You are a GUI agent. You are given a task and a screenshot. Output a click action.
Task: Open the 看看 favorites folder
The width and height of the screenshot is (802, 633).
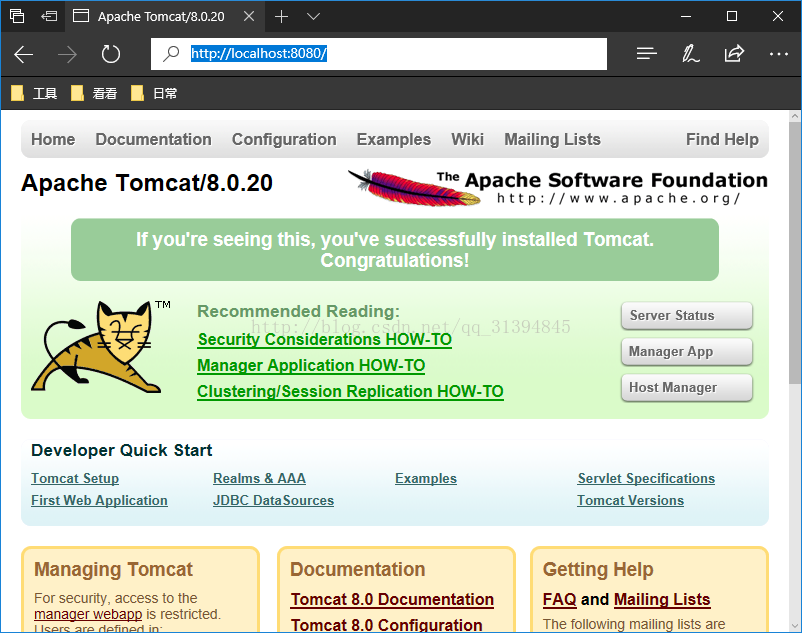coord(94,94)
